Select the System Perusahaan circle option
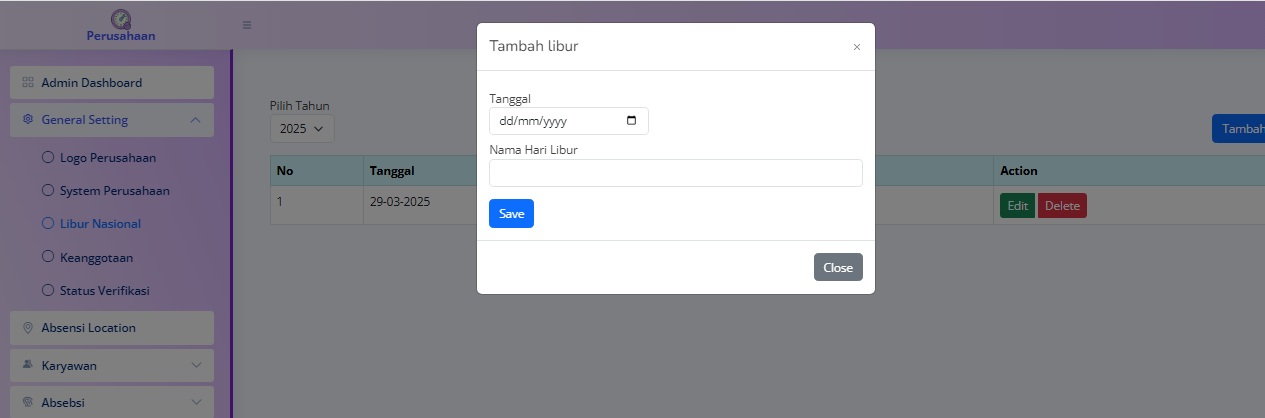The image size is (1265, 418). [47, 190]
